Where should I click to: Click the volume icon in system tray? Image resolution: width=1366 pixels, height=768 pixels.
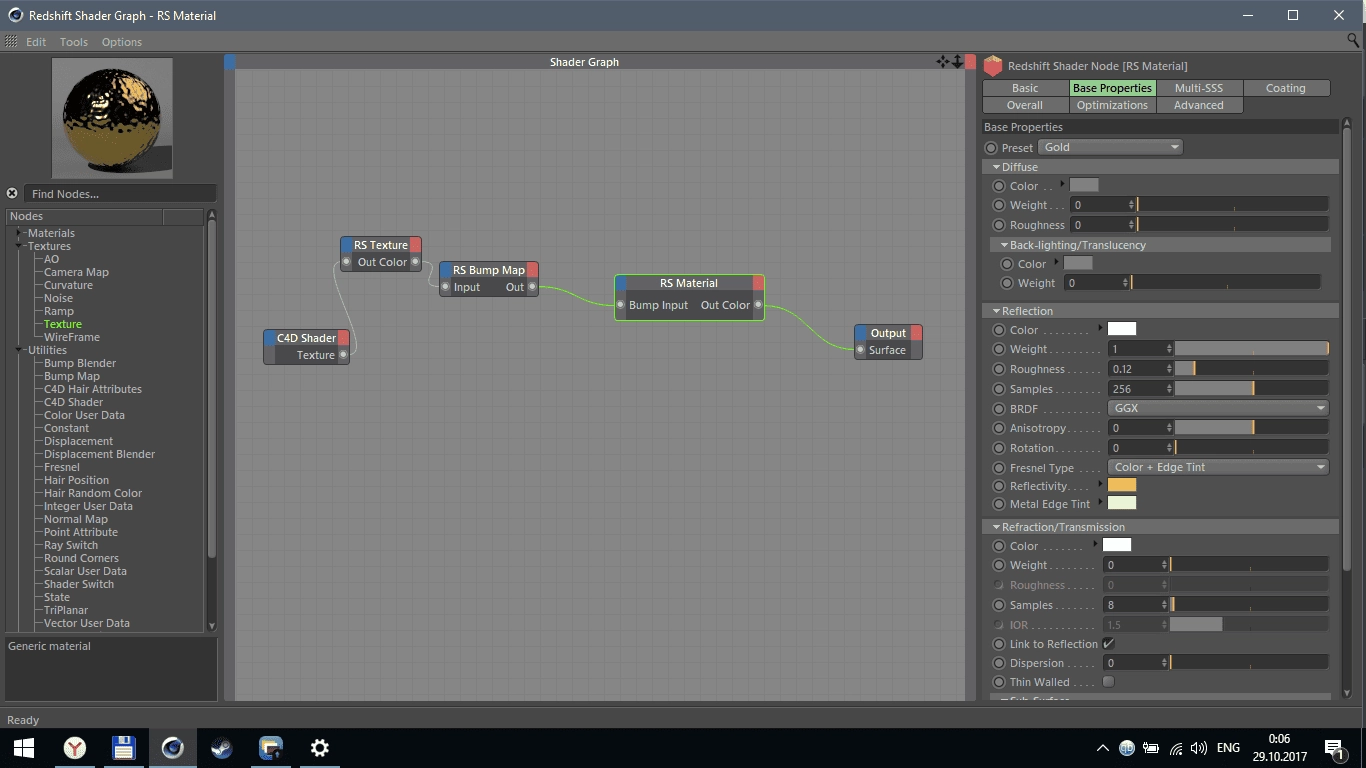[x=1198, y=748]
